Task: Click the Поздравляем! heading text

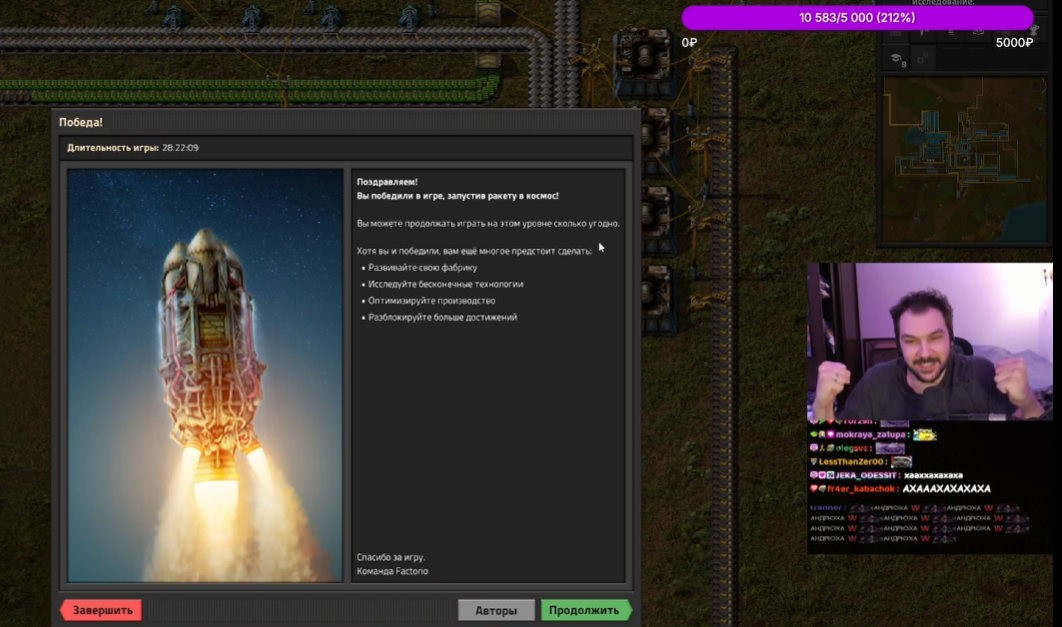Action: tap(387, 181)
